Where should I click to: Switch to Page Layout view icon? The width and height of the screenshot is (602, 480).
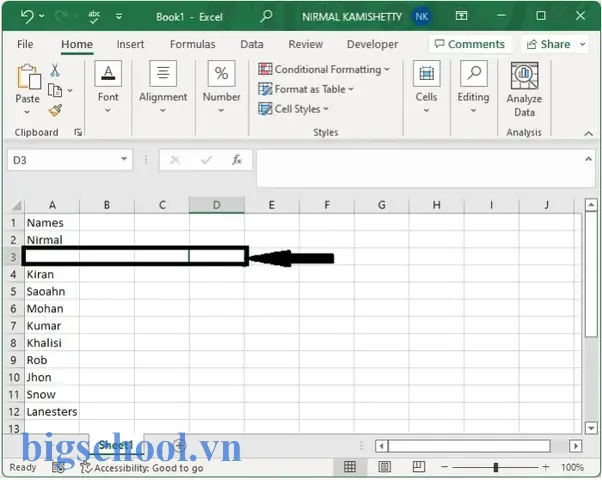[384, 467]
